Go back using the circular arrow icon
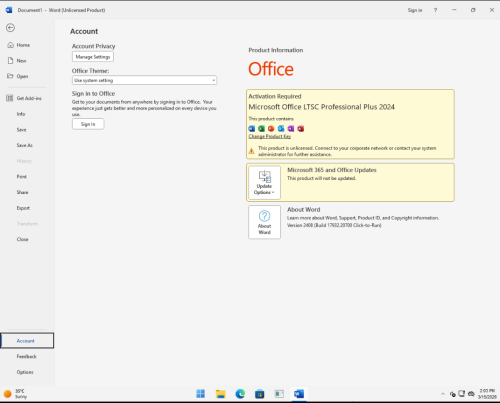The height and width of the screenshot is (403, 500). (x=10, y=28)
